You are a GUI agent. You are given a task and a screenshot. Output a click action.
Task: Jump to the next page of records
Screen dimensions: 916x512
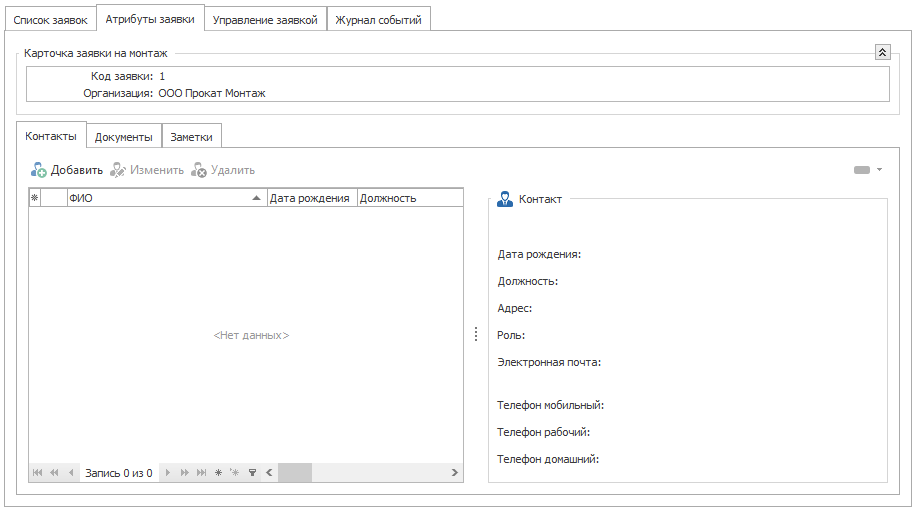point(185,472)
